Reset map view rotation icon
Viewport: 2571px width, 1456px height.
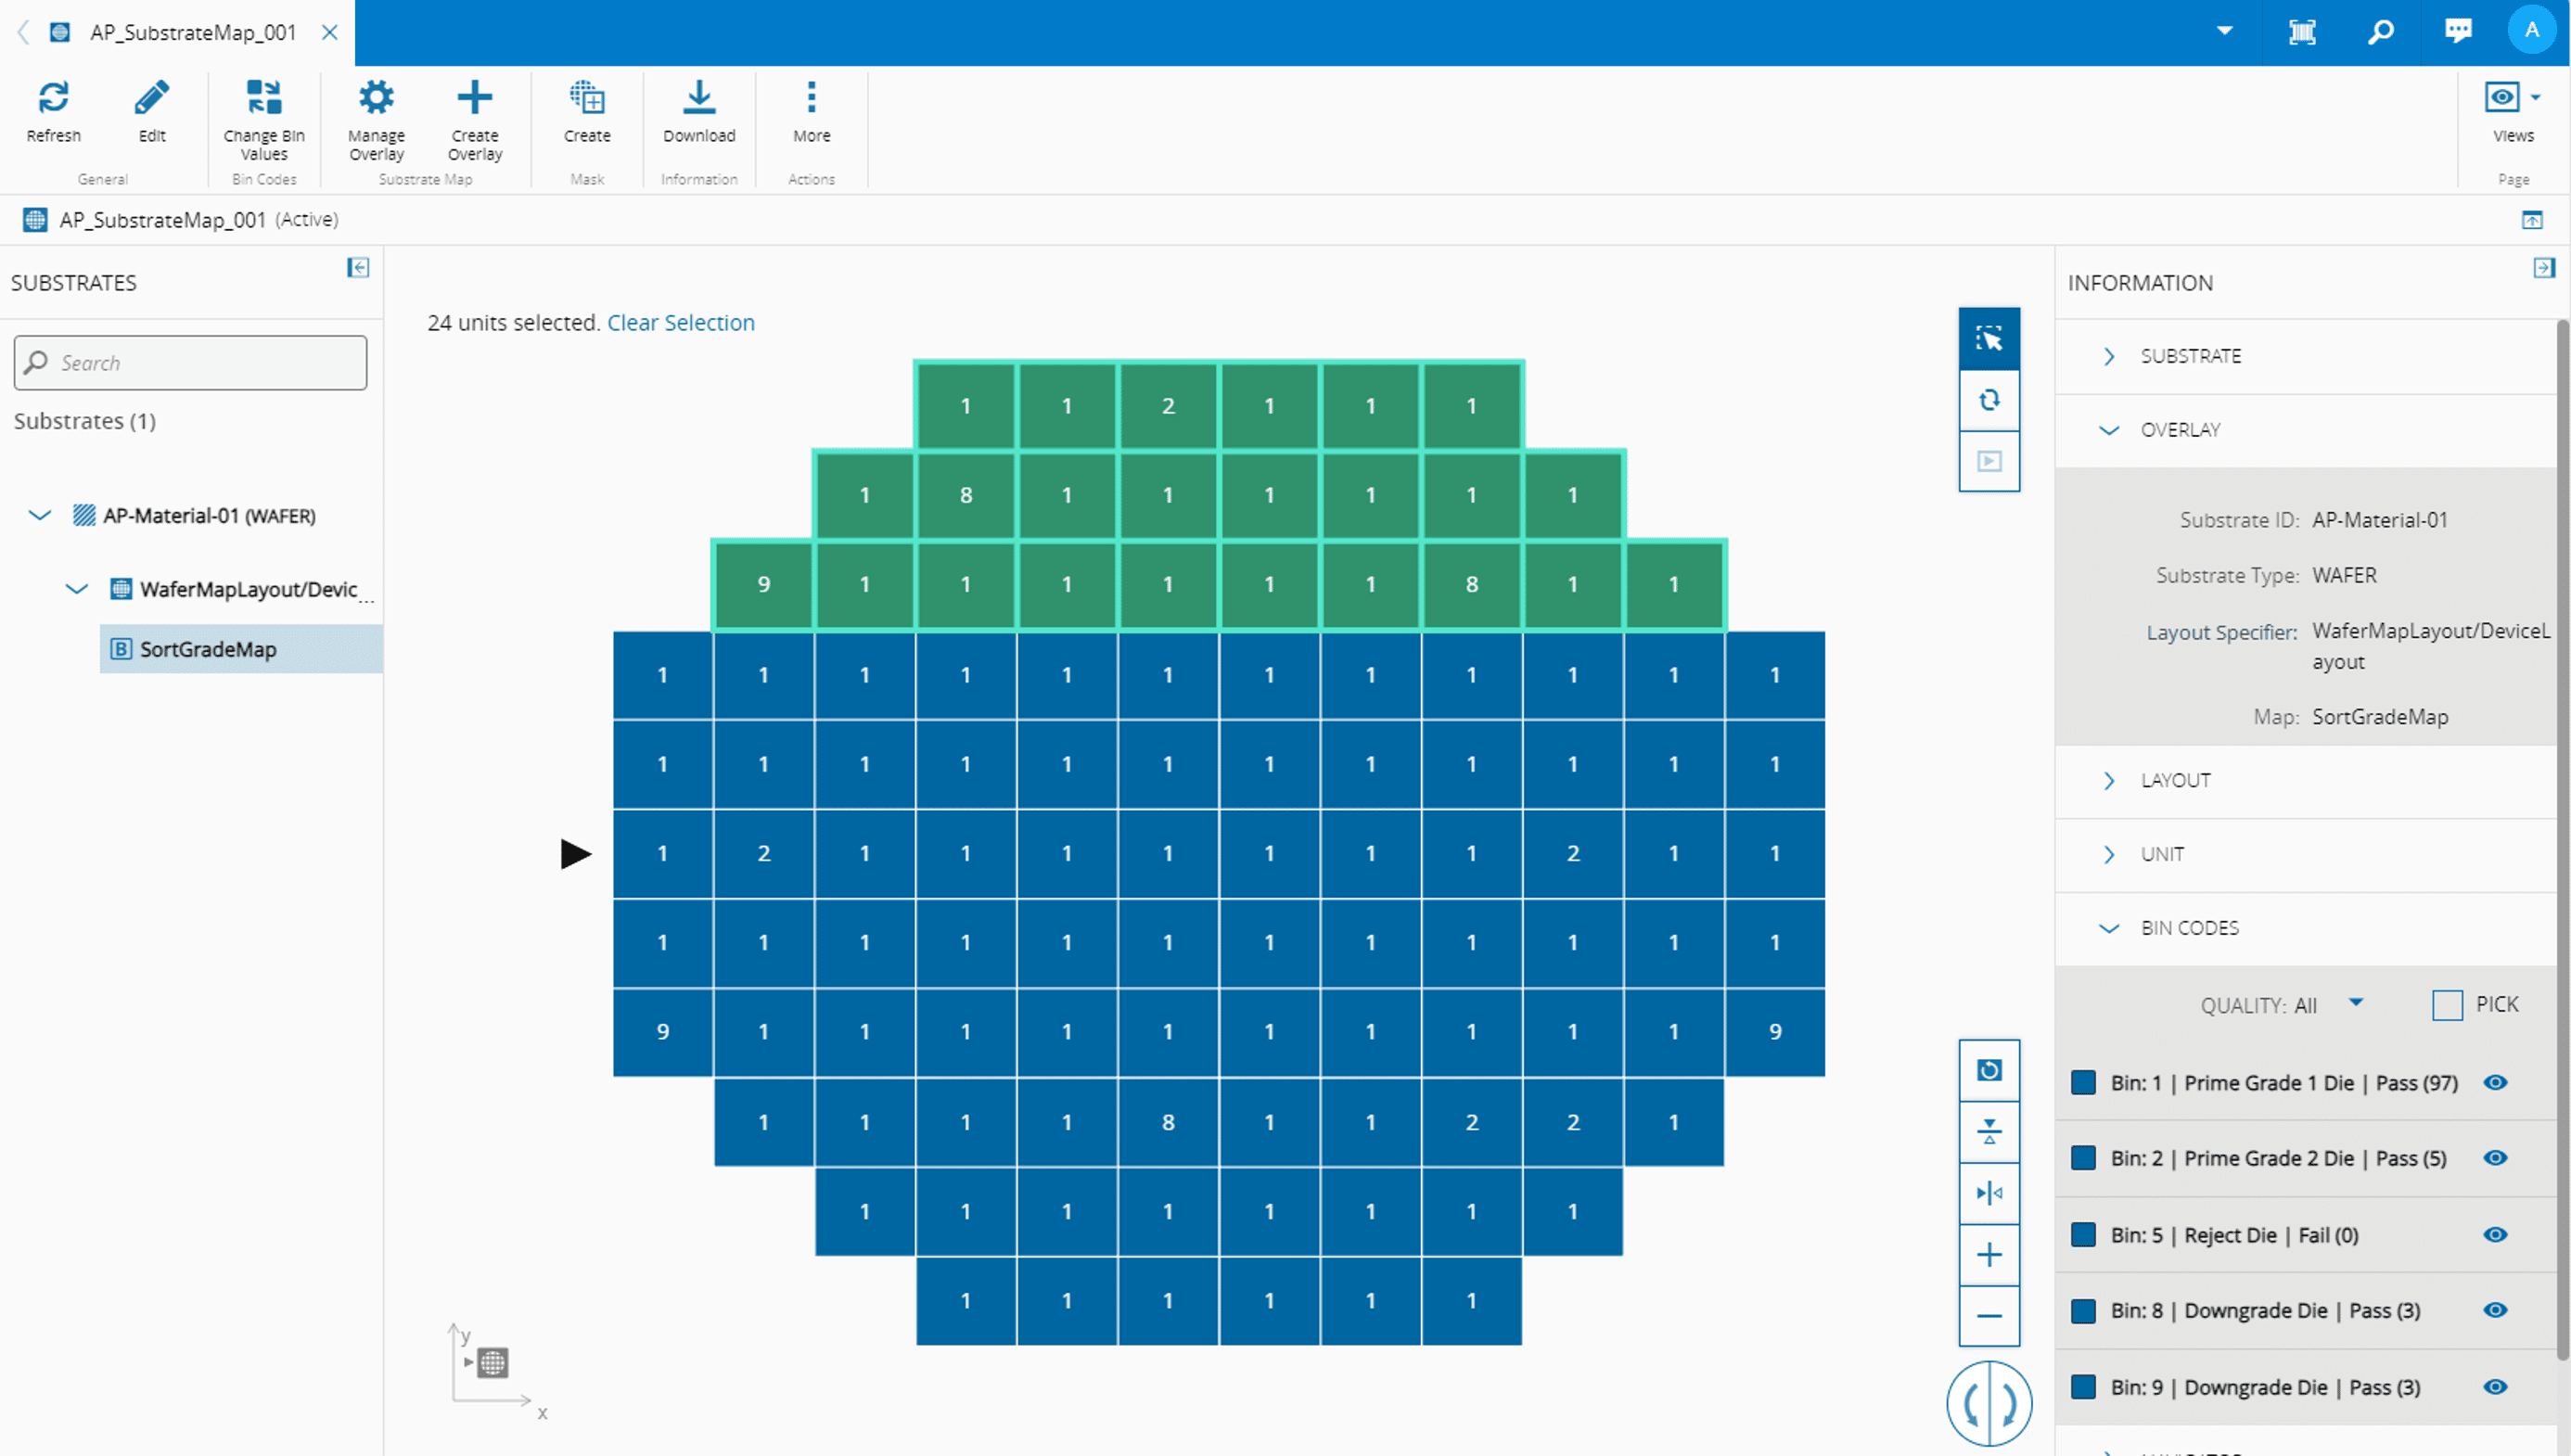coord(1988,1070)
